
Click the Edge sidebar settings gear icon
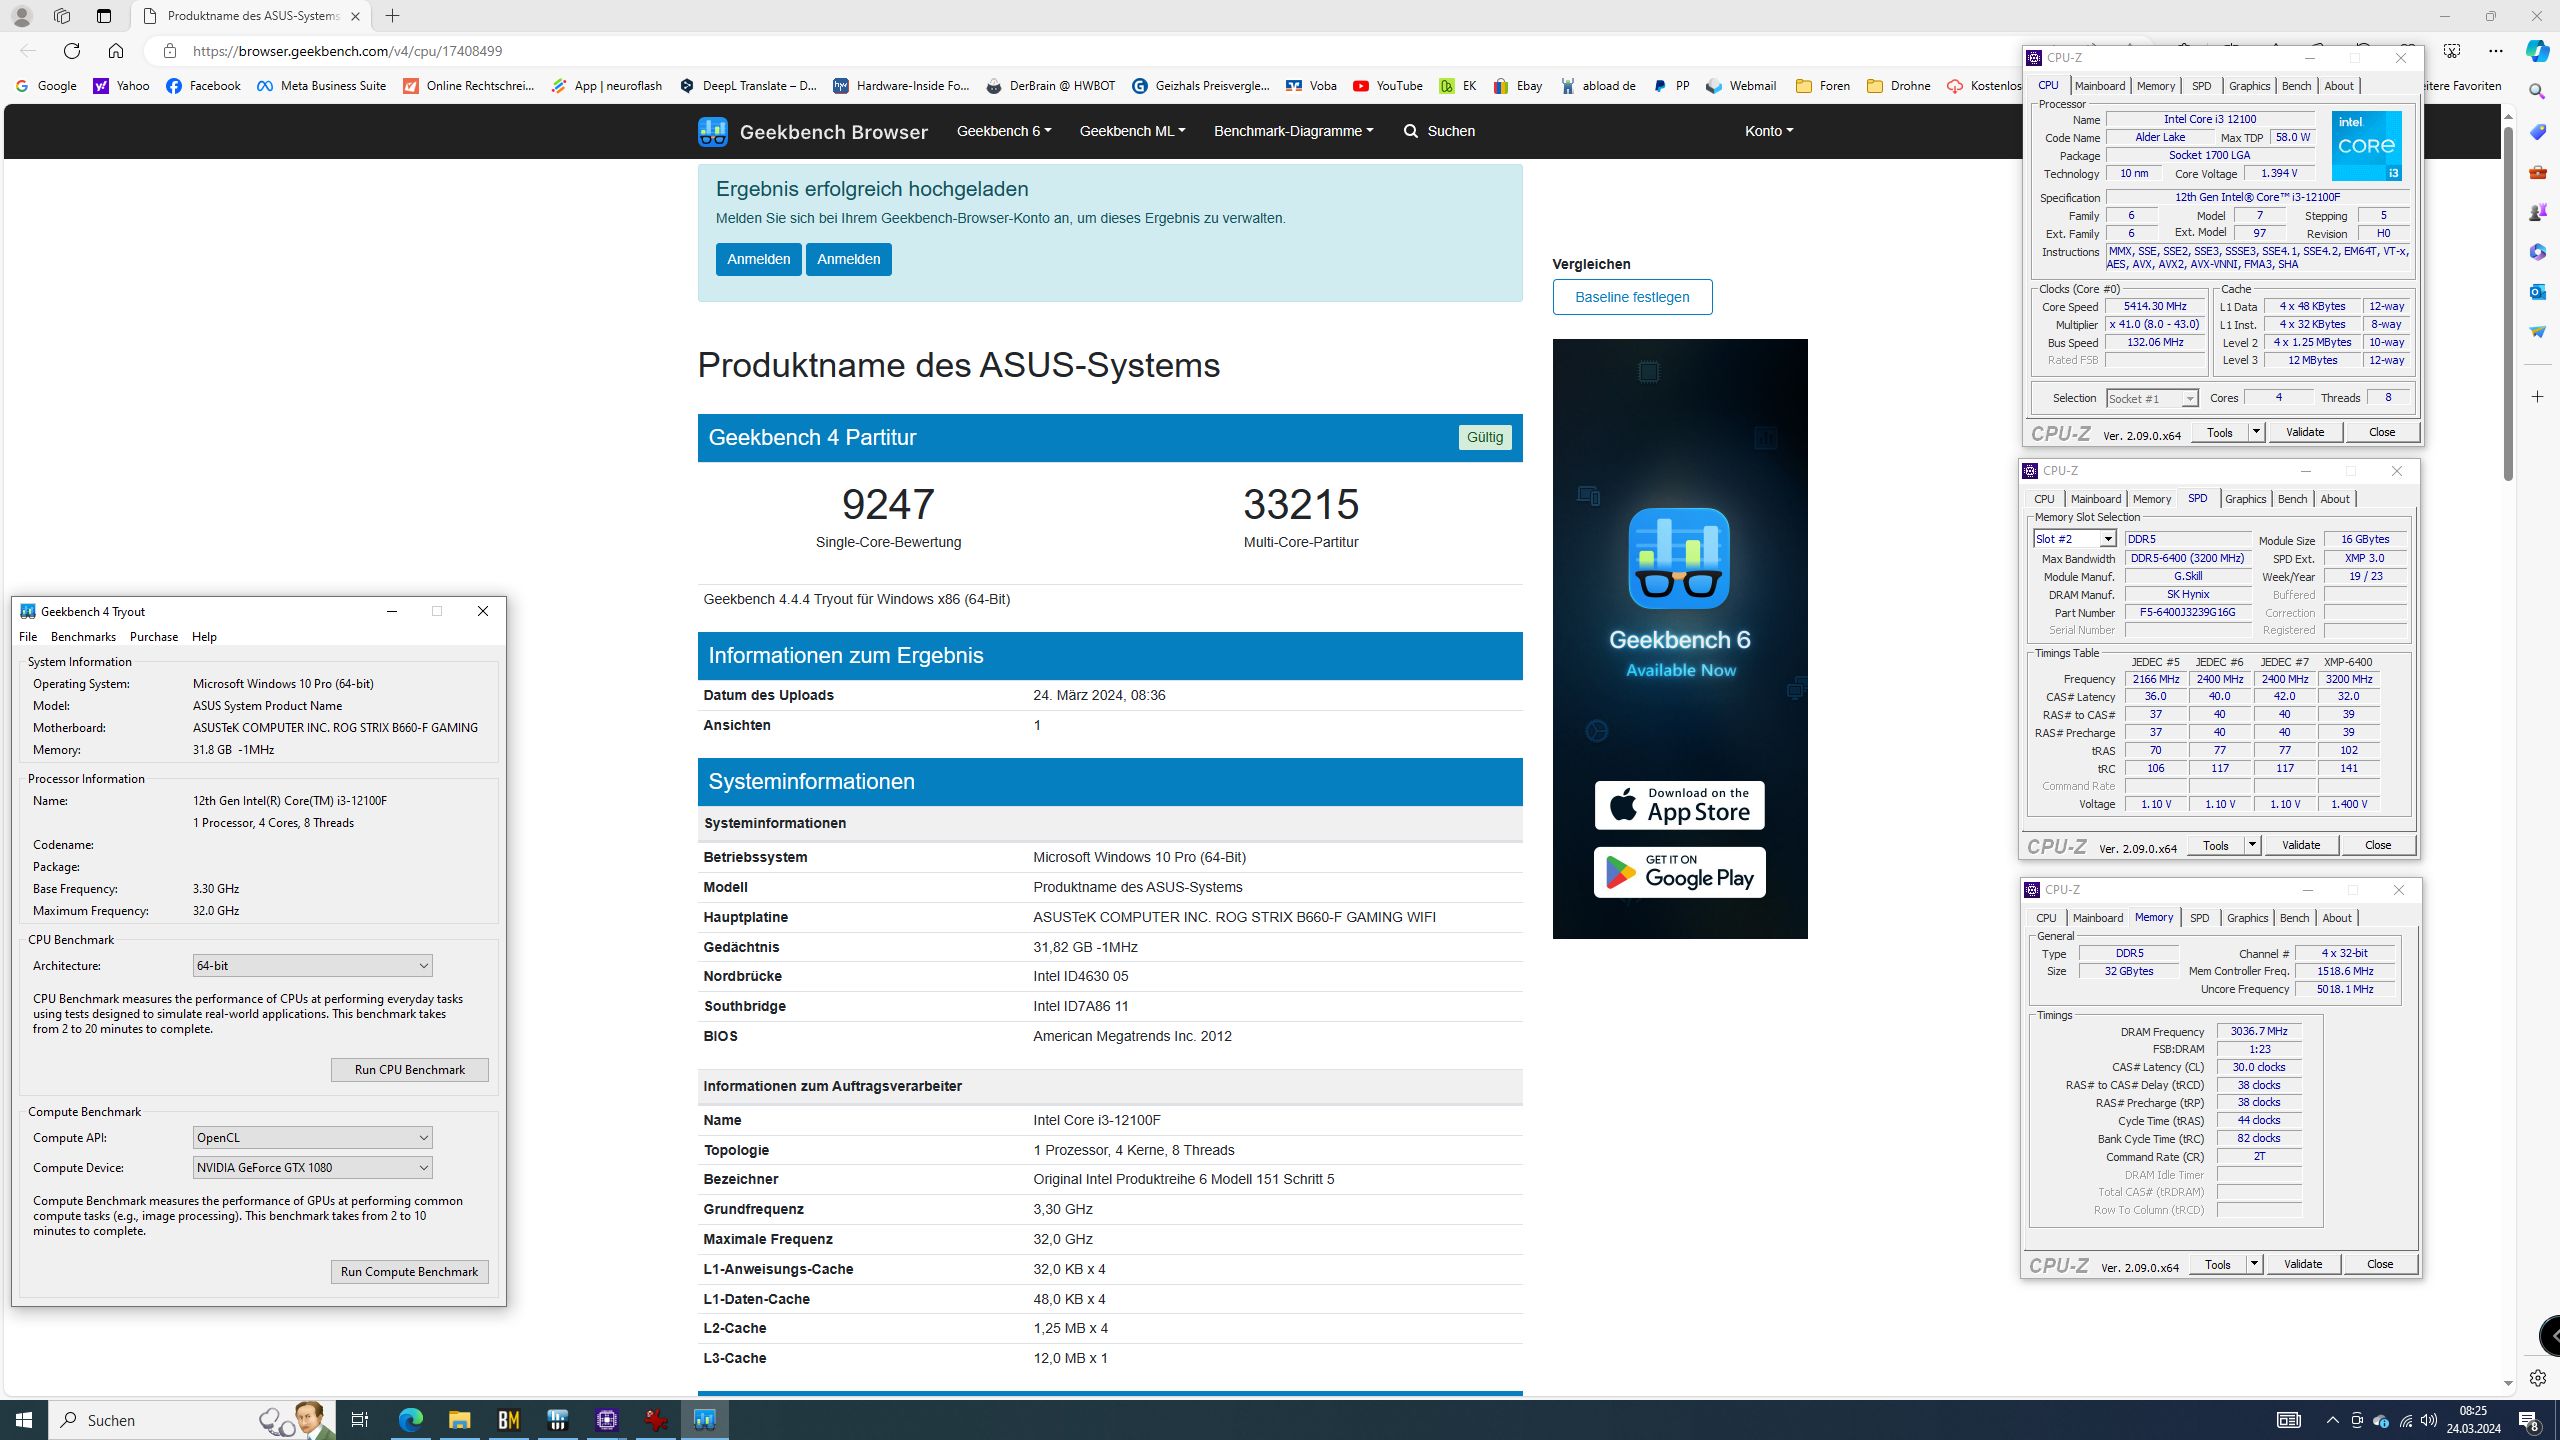pyautogui.click(x=2537, y=1378)
